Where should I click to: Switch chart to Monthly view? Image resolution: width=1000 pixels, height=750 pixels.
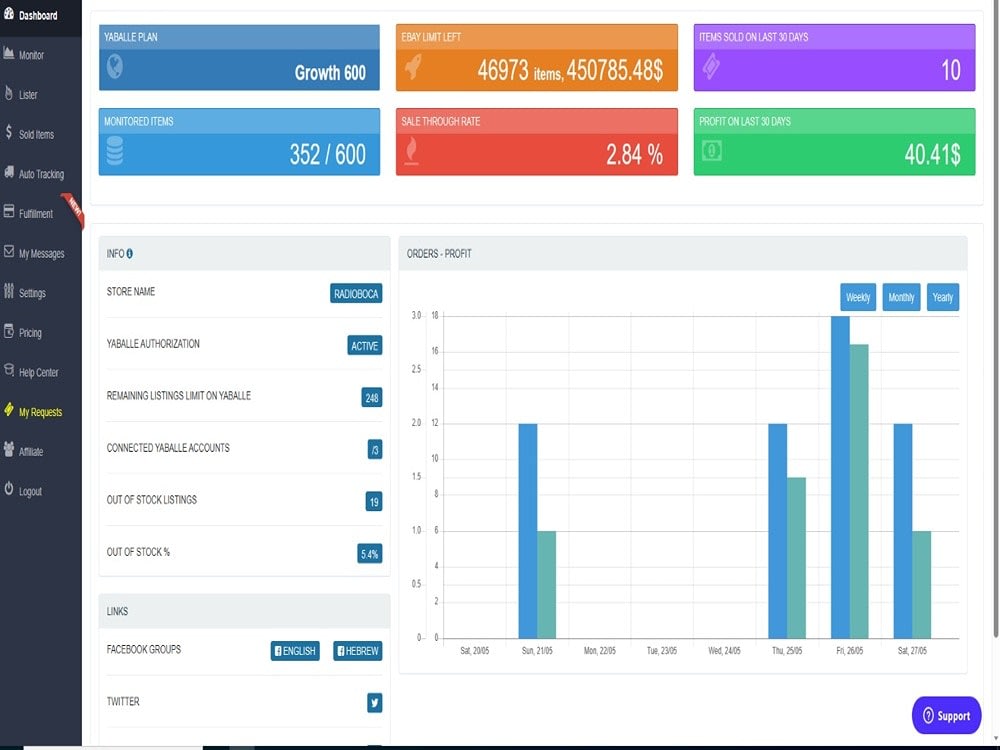coord(901,297)
